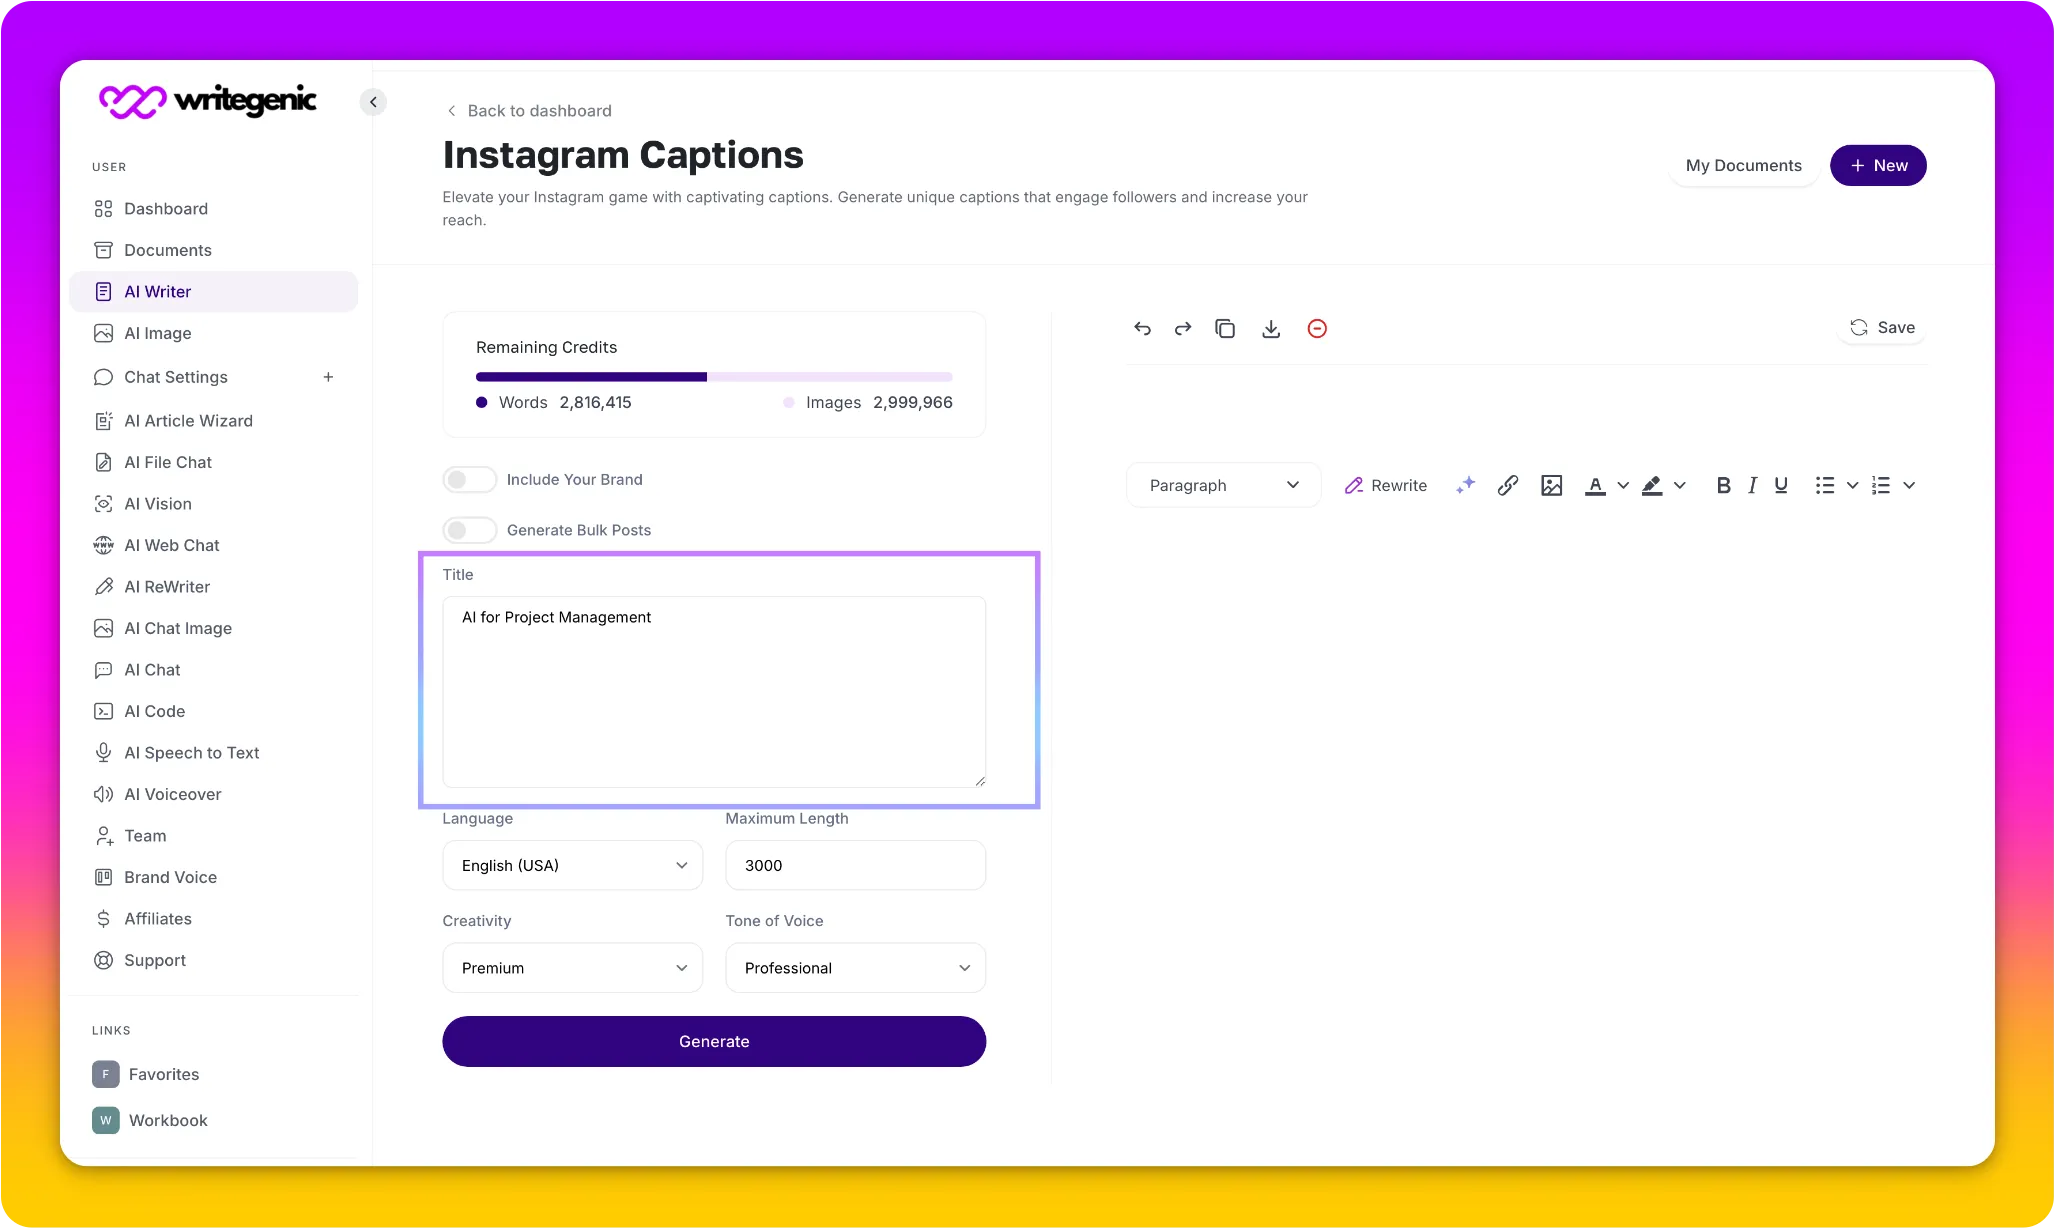
Task: Click the italic formatting icon
Action: click(1751, 484)
